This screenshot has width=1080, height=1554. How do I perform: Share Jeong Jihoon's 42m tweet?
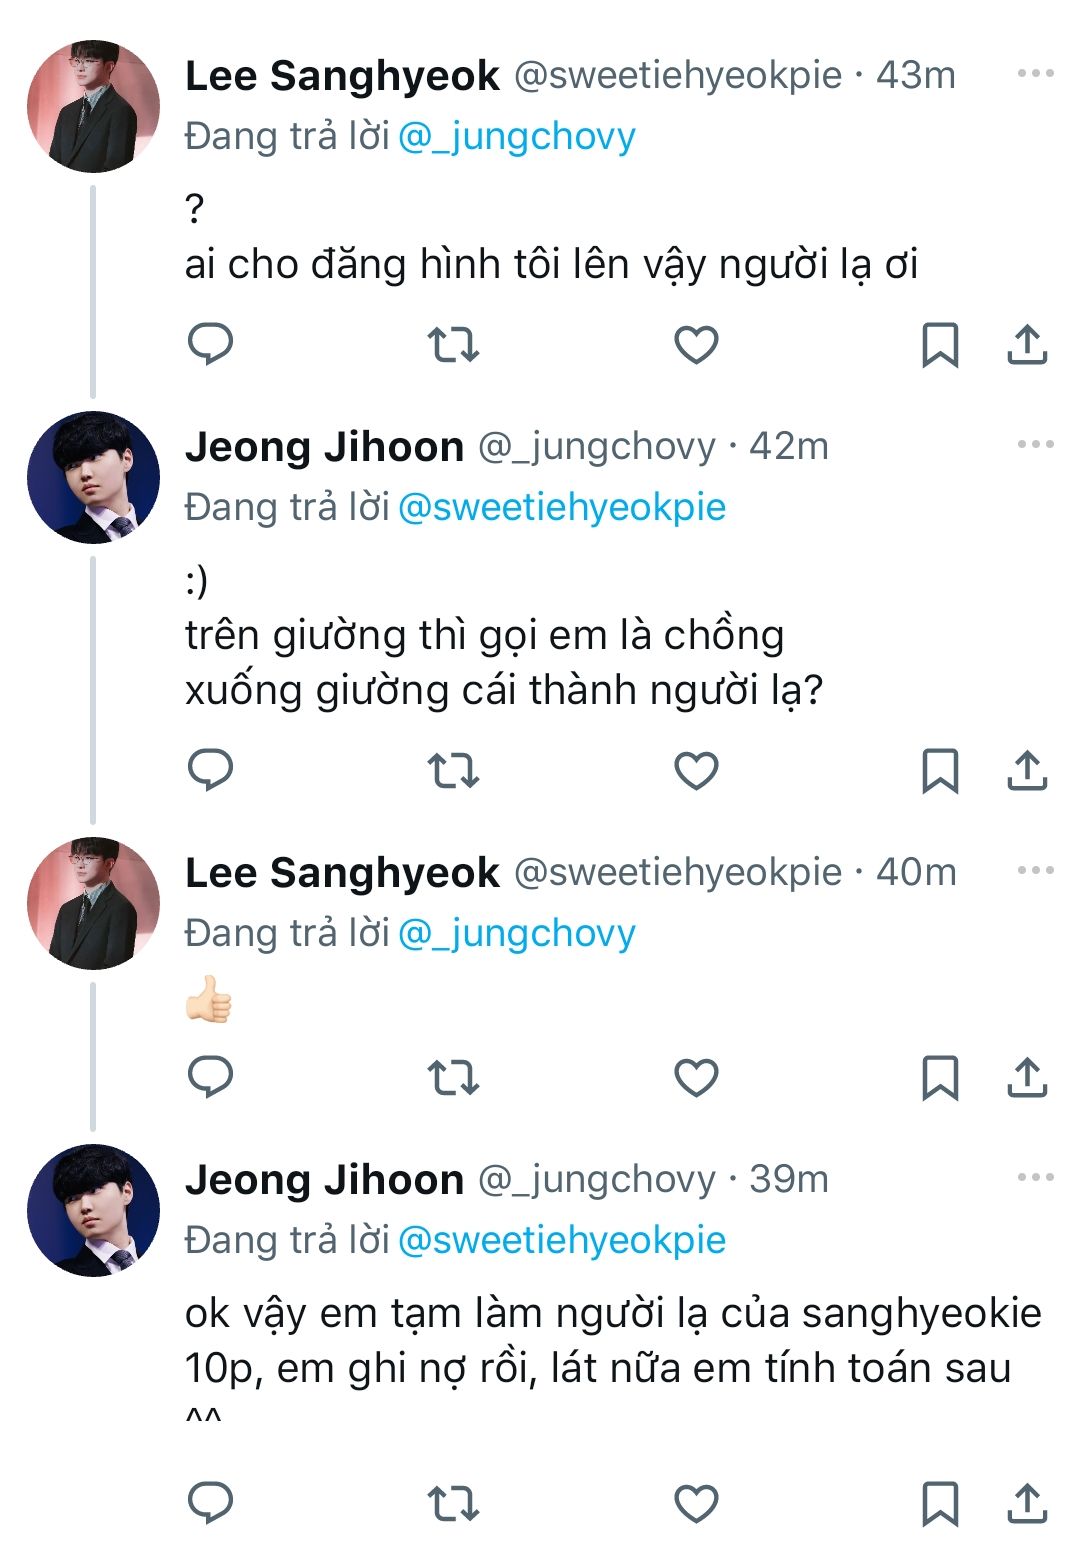[x=1027, y=771]
